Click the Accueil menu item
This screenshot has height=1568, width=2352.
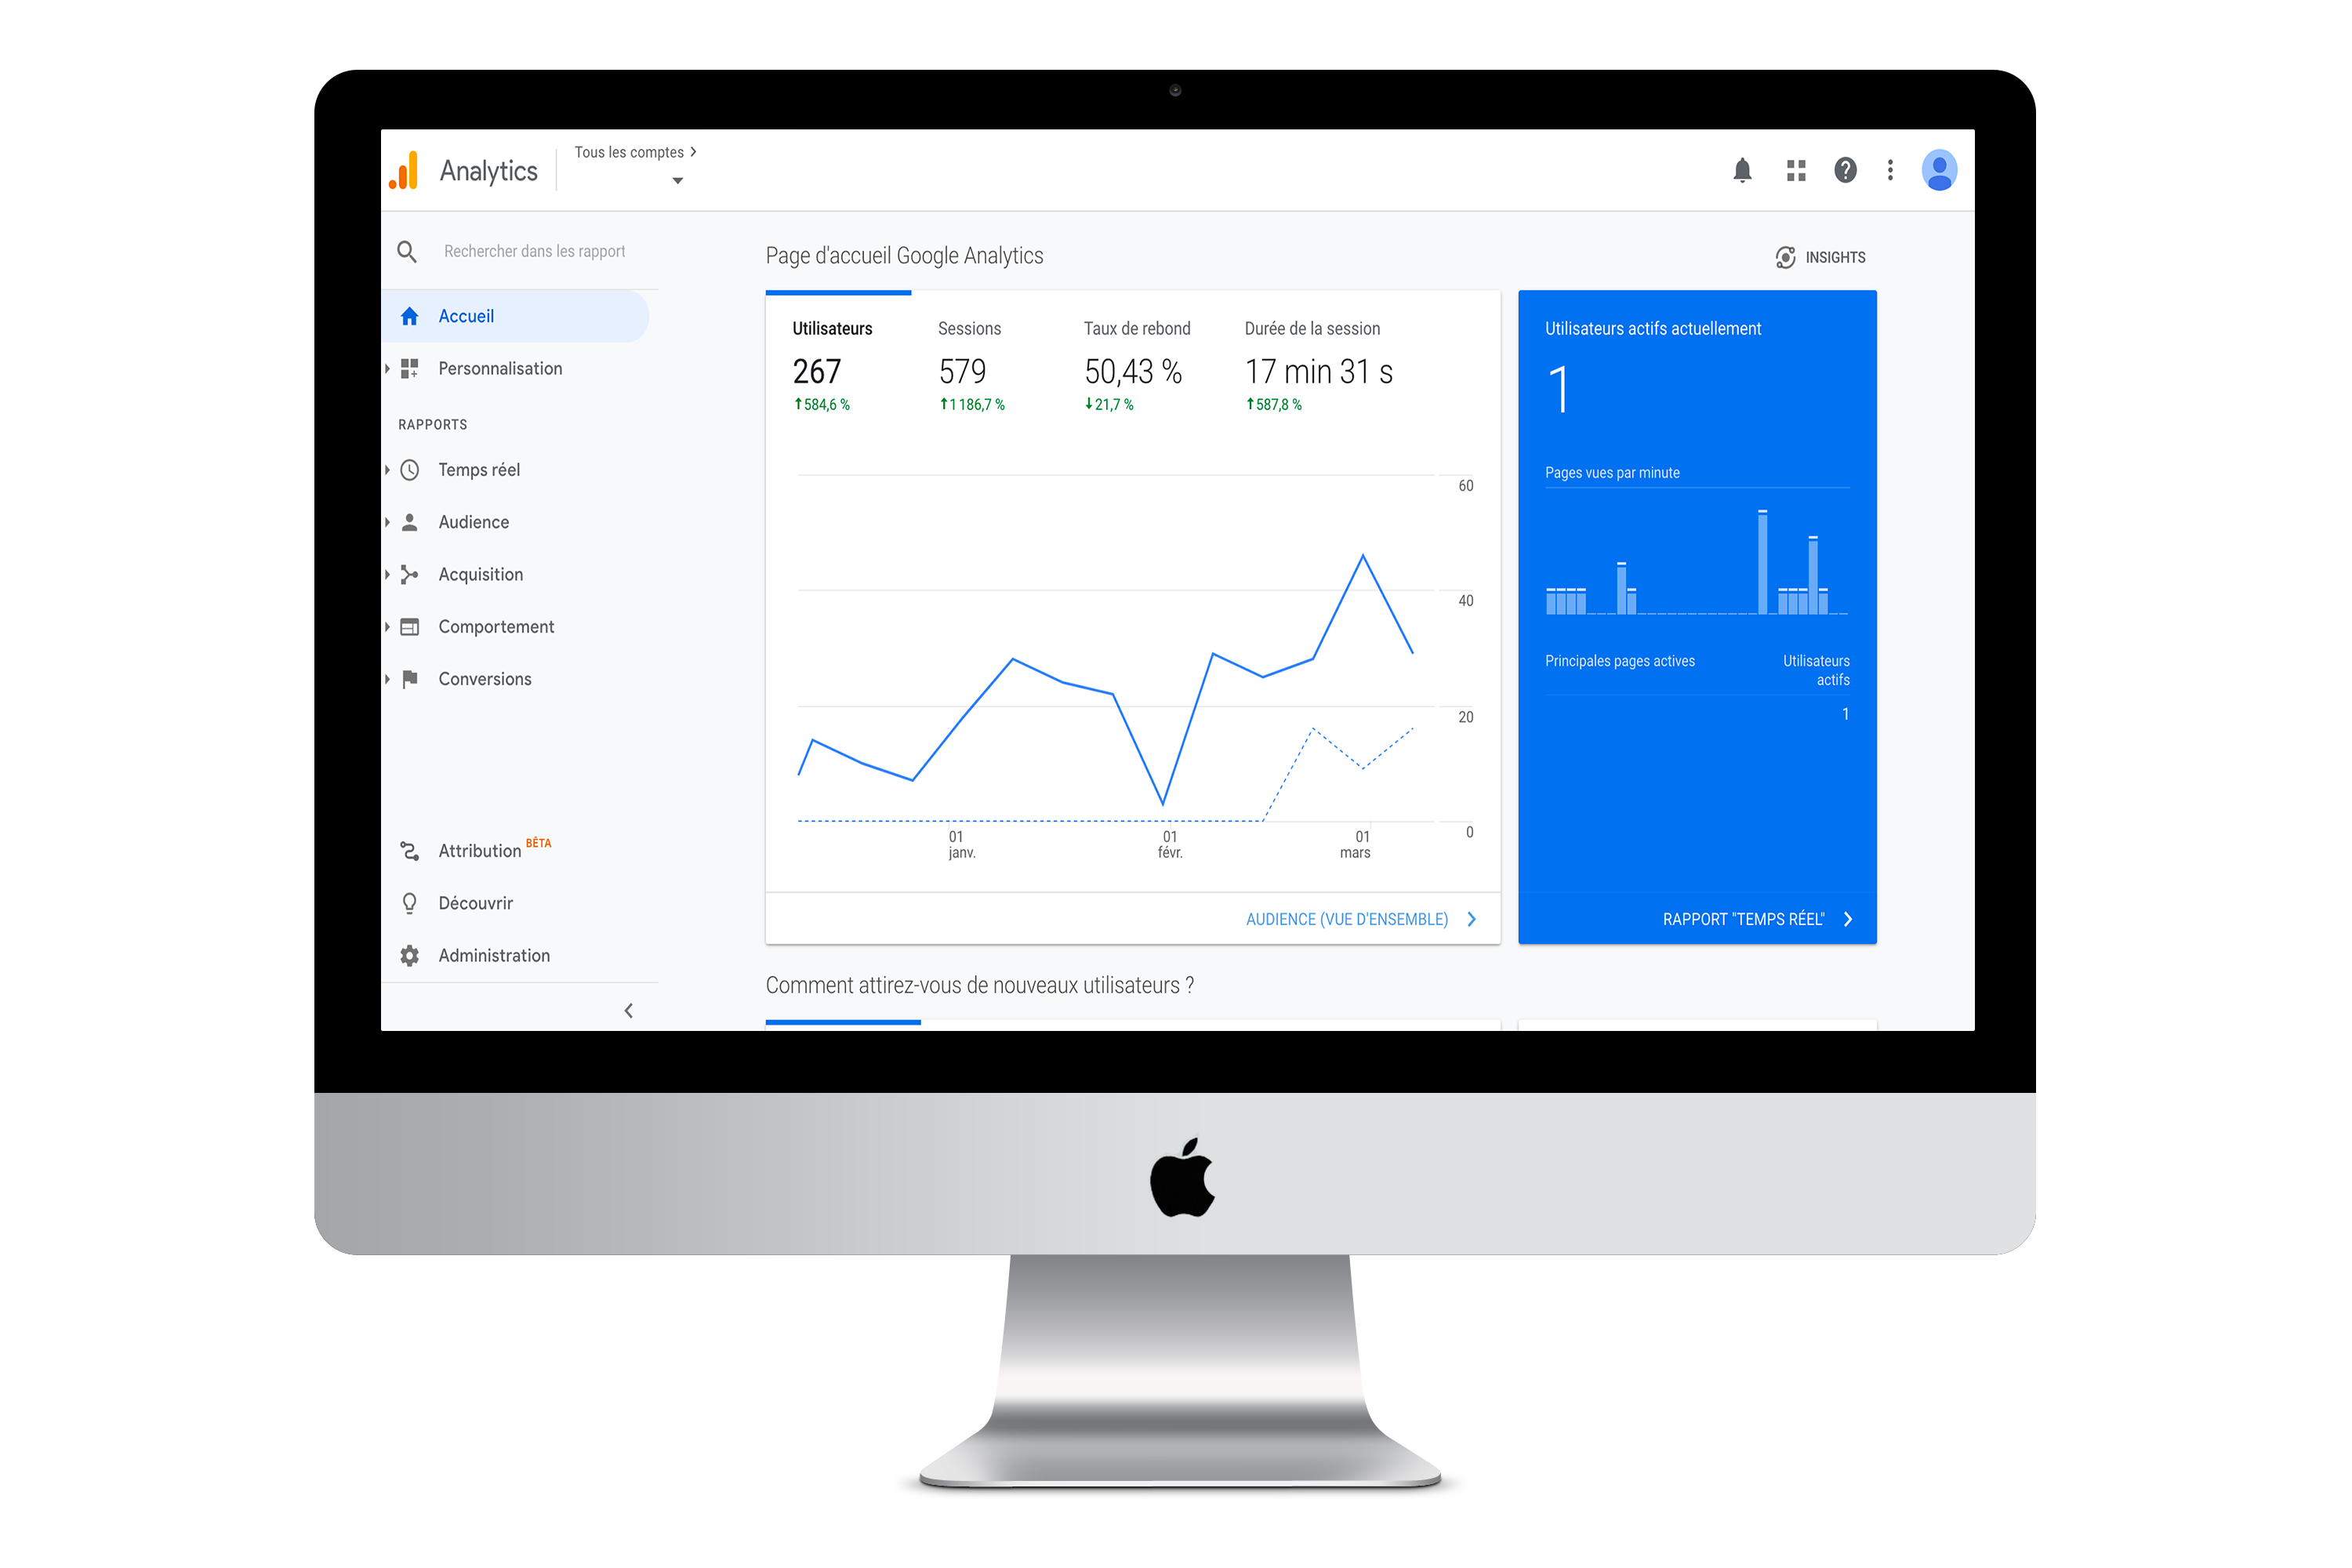coord(466,315)
